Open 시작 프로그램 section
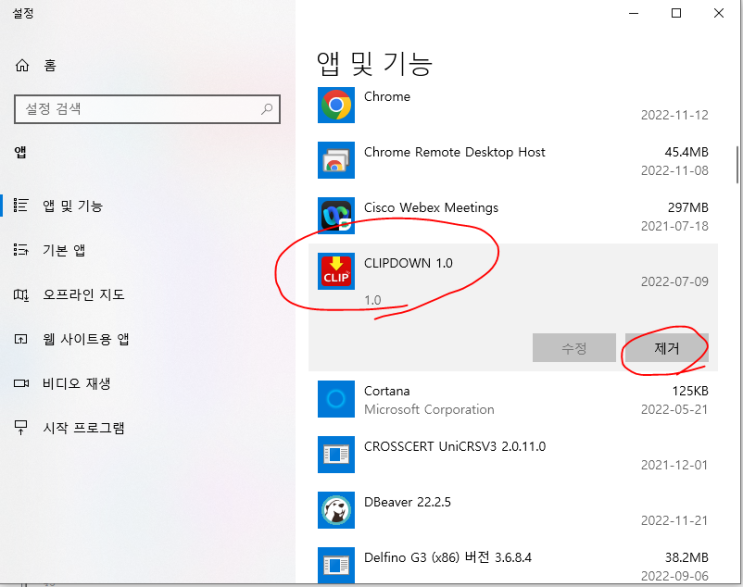The image size is (743, 587). [83, 427]
